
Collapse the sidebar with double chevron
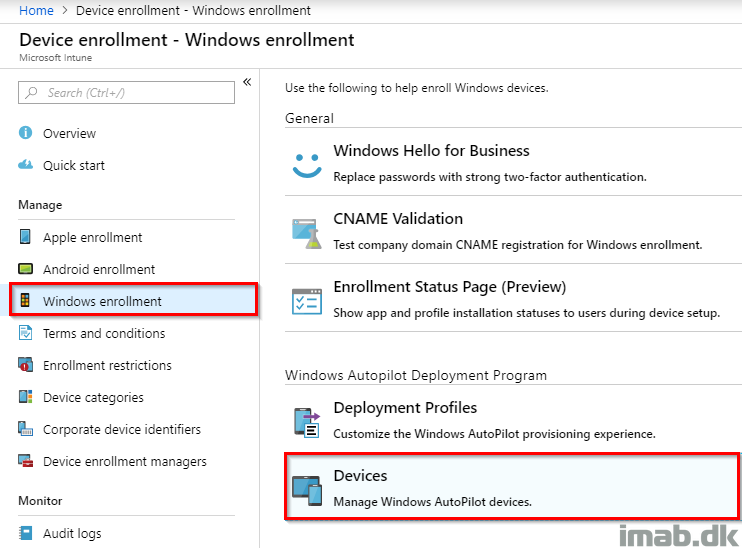point(247,82)
